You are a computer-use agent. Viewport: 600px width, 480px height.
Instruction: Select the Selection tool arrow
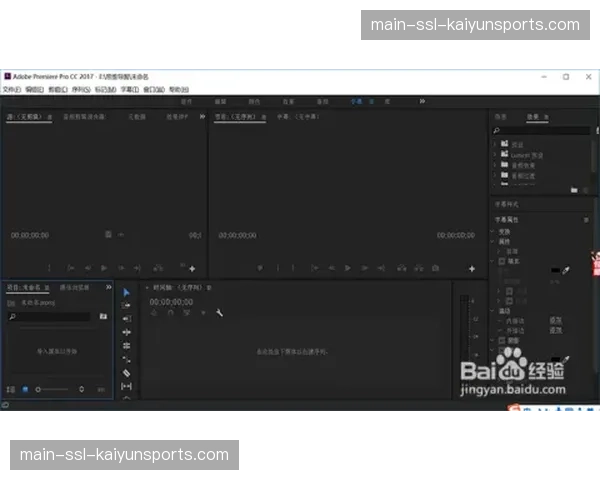coord(126,293)
